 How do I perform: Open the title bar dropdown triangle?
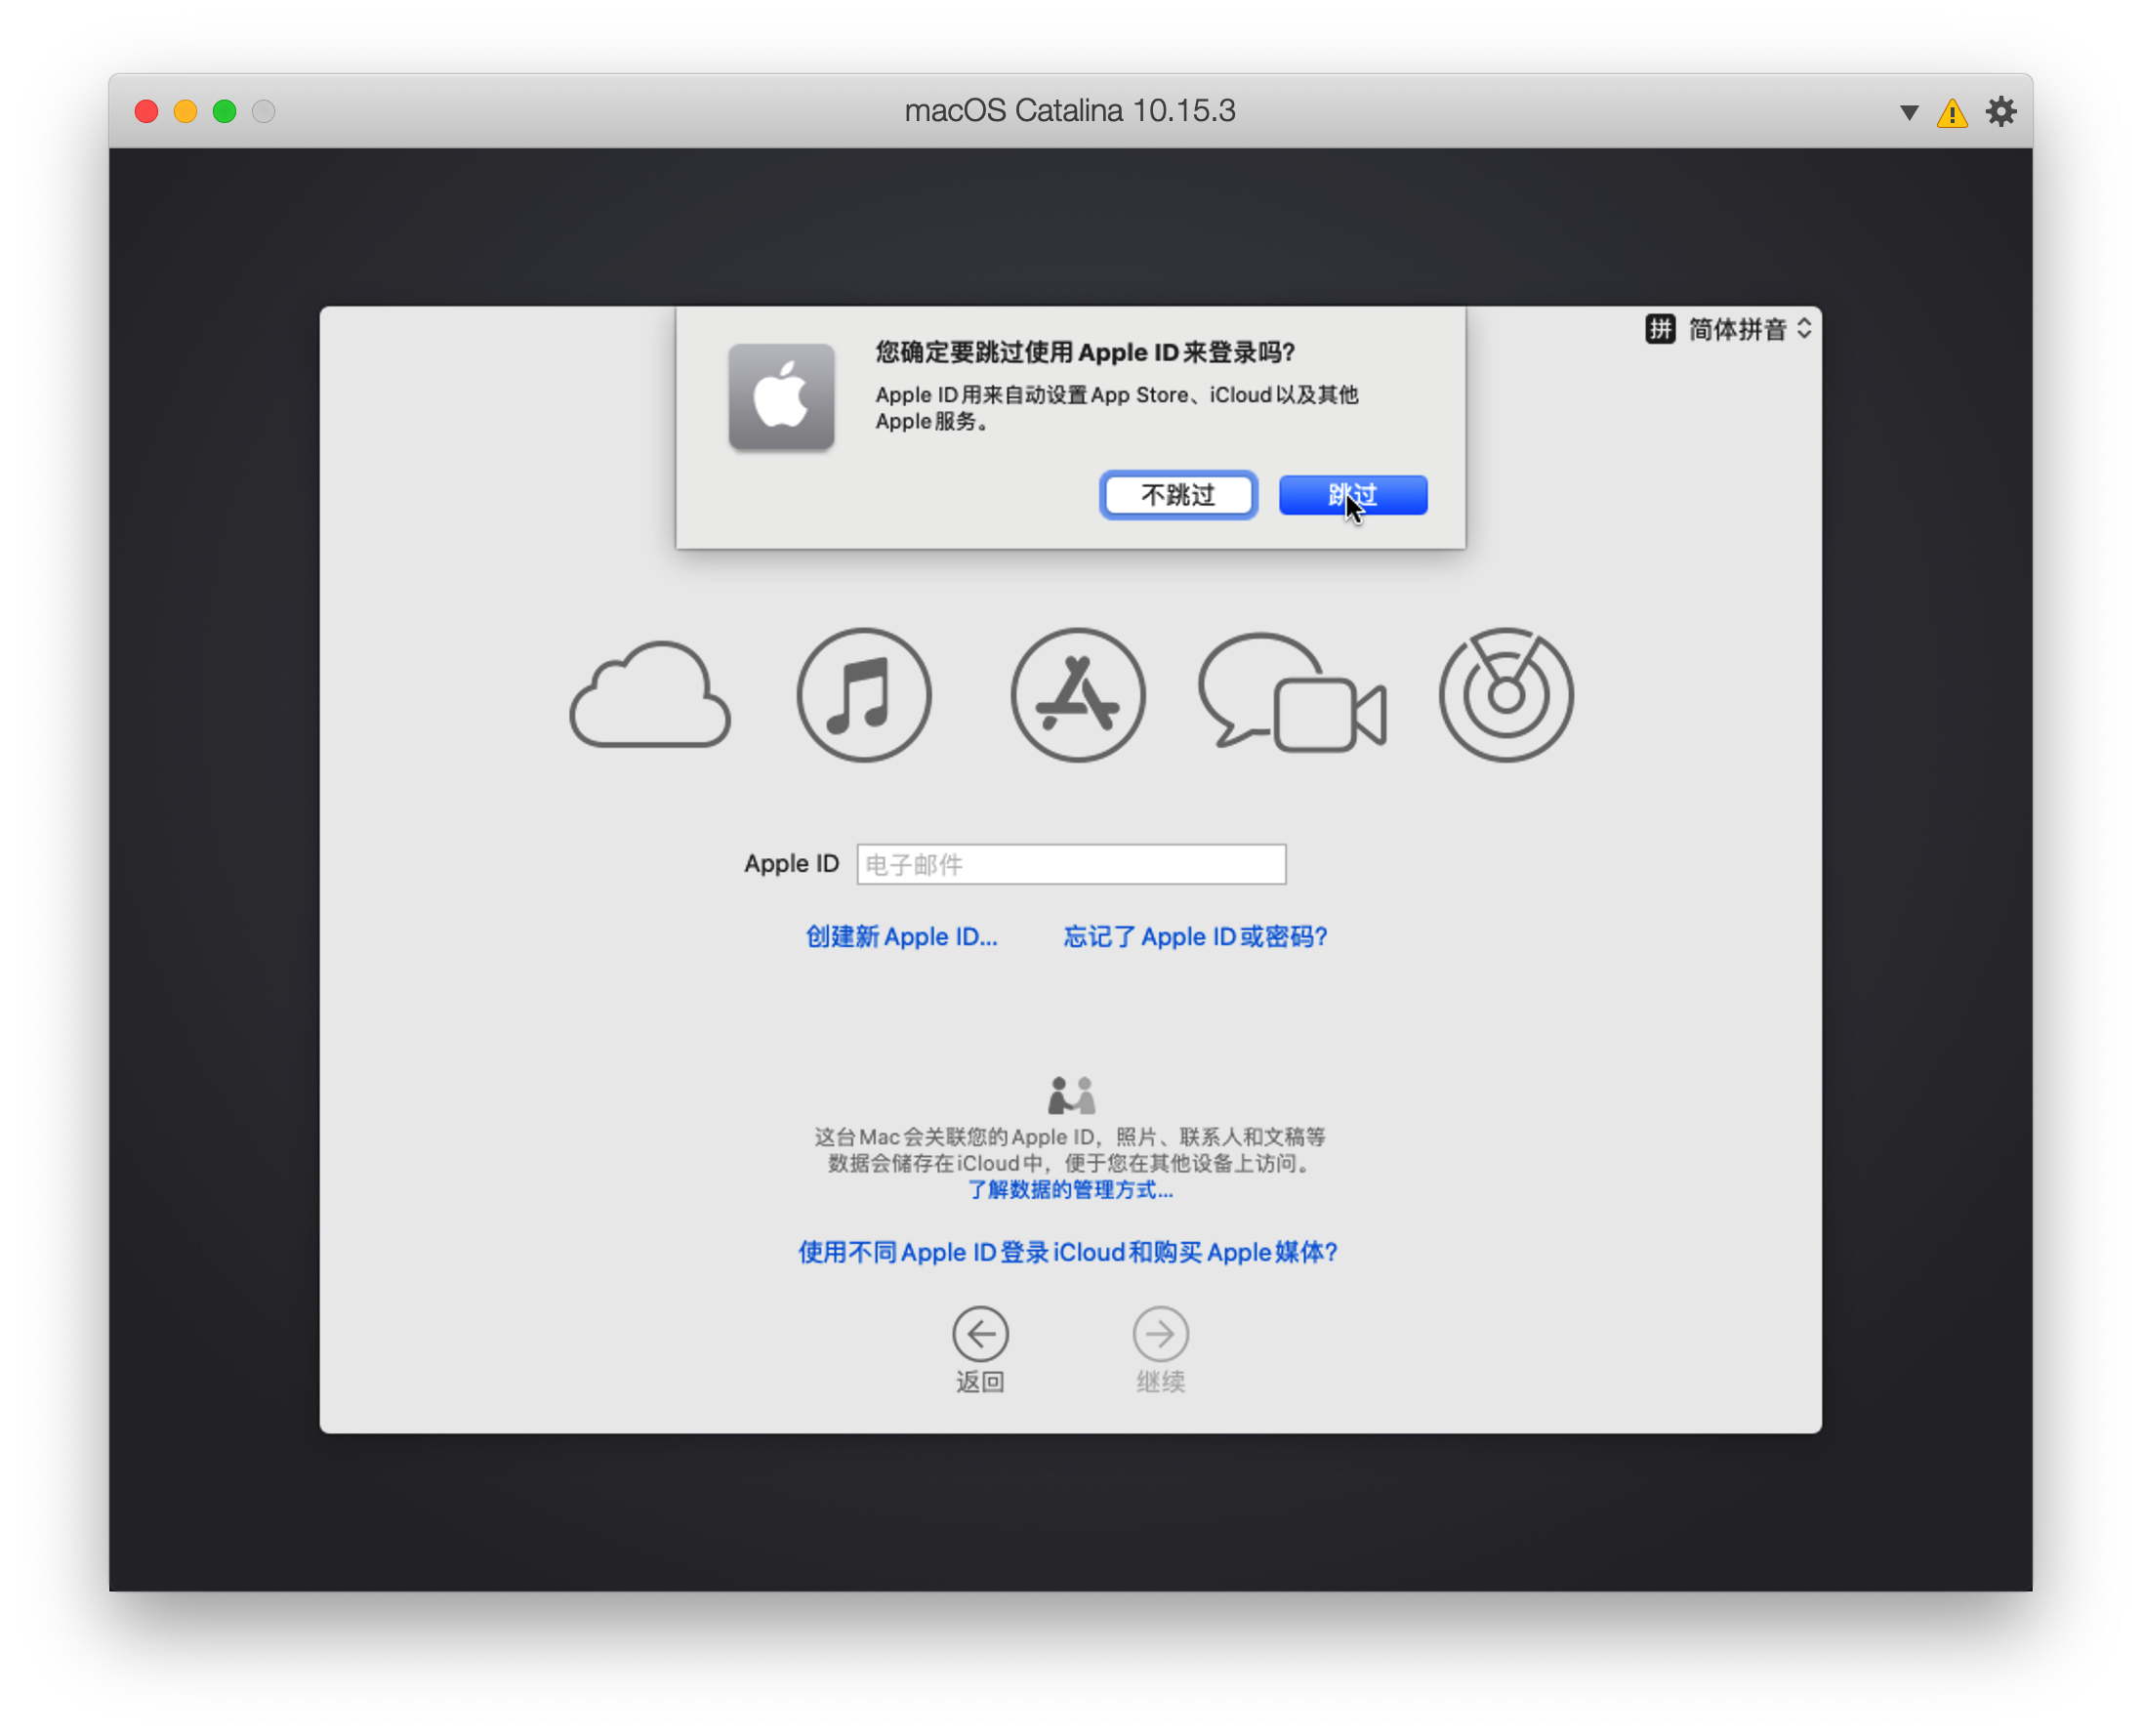[1909, 112]
